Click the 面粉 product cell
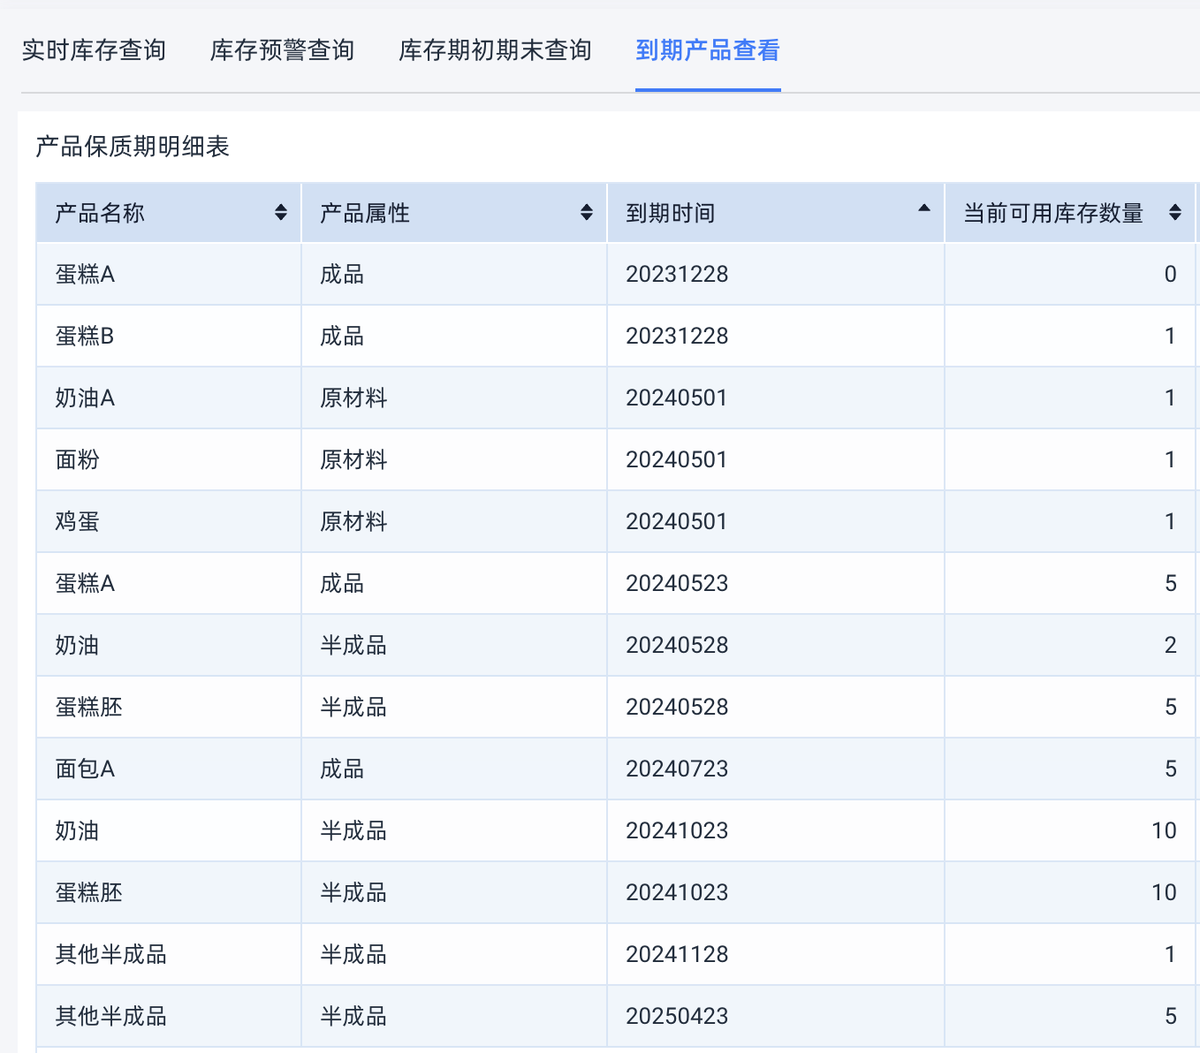Screen dimensions: 1200x1053 pyautogui.click(x=77, y=460)
